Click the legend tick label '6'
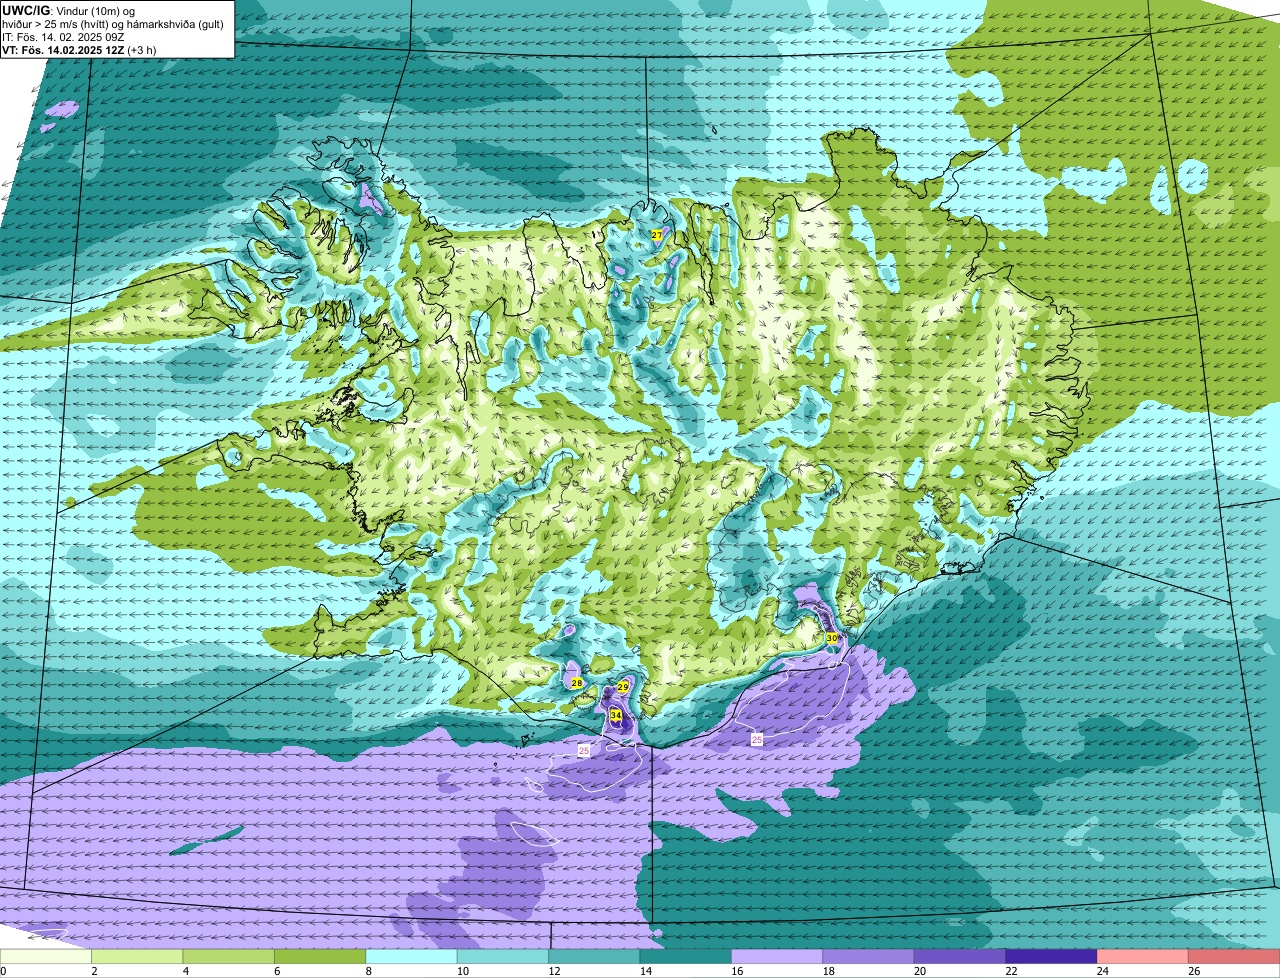This screenshot has height=978, width=1280. coord(276,971)
